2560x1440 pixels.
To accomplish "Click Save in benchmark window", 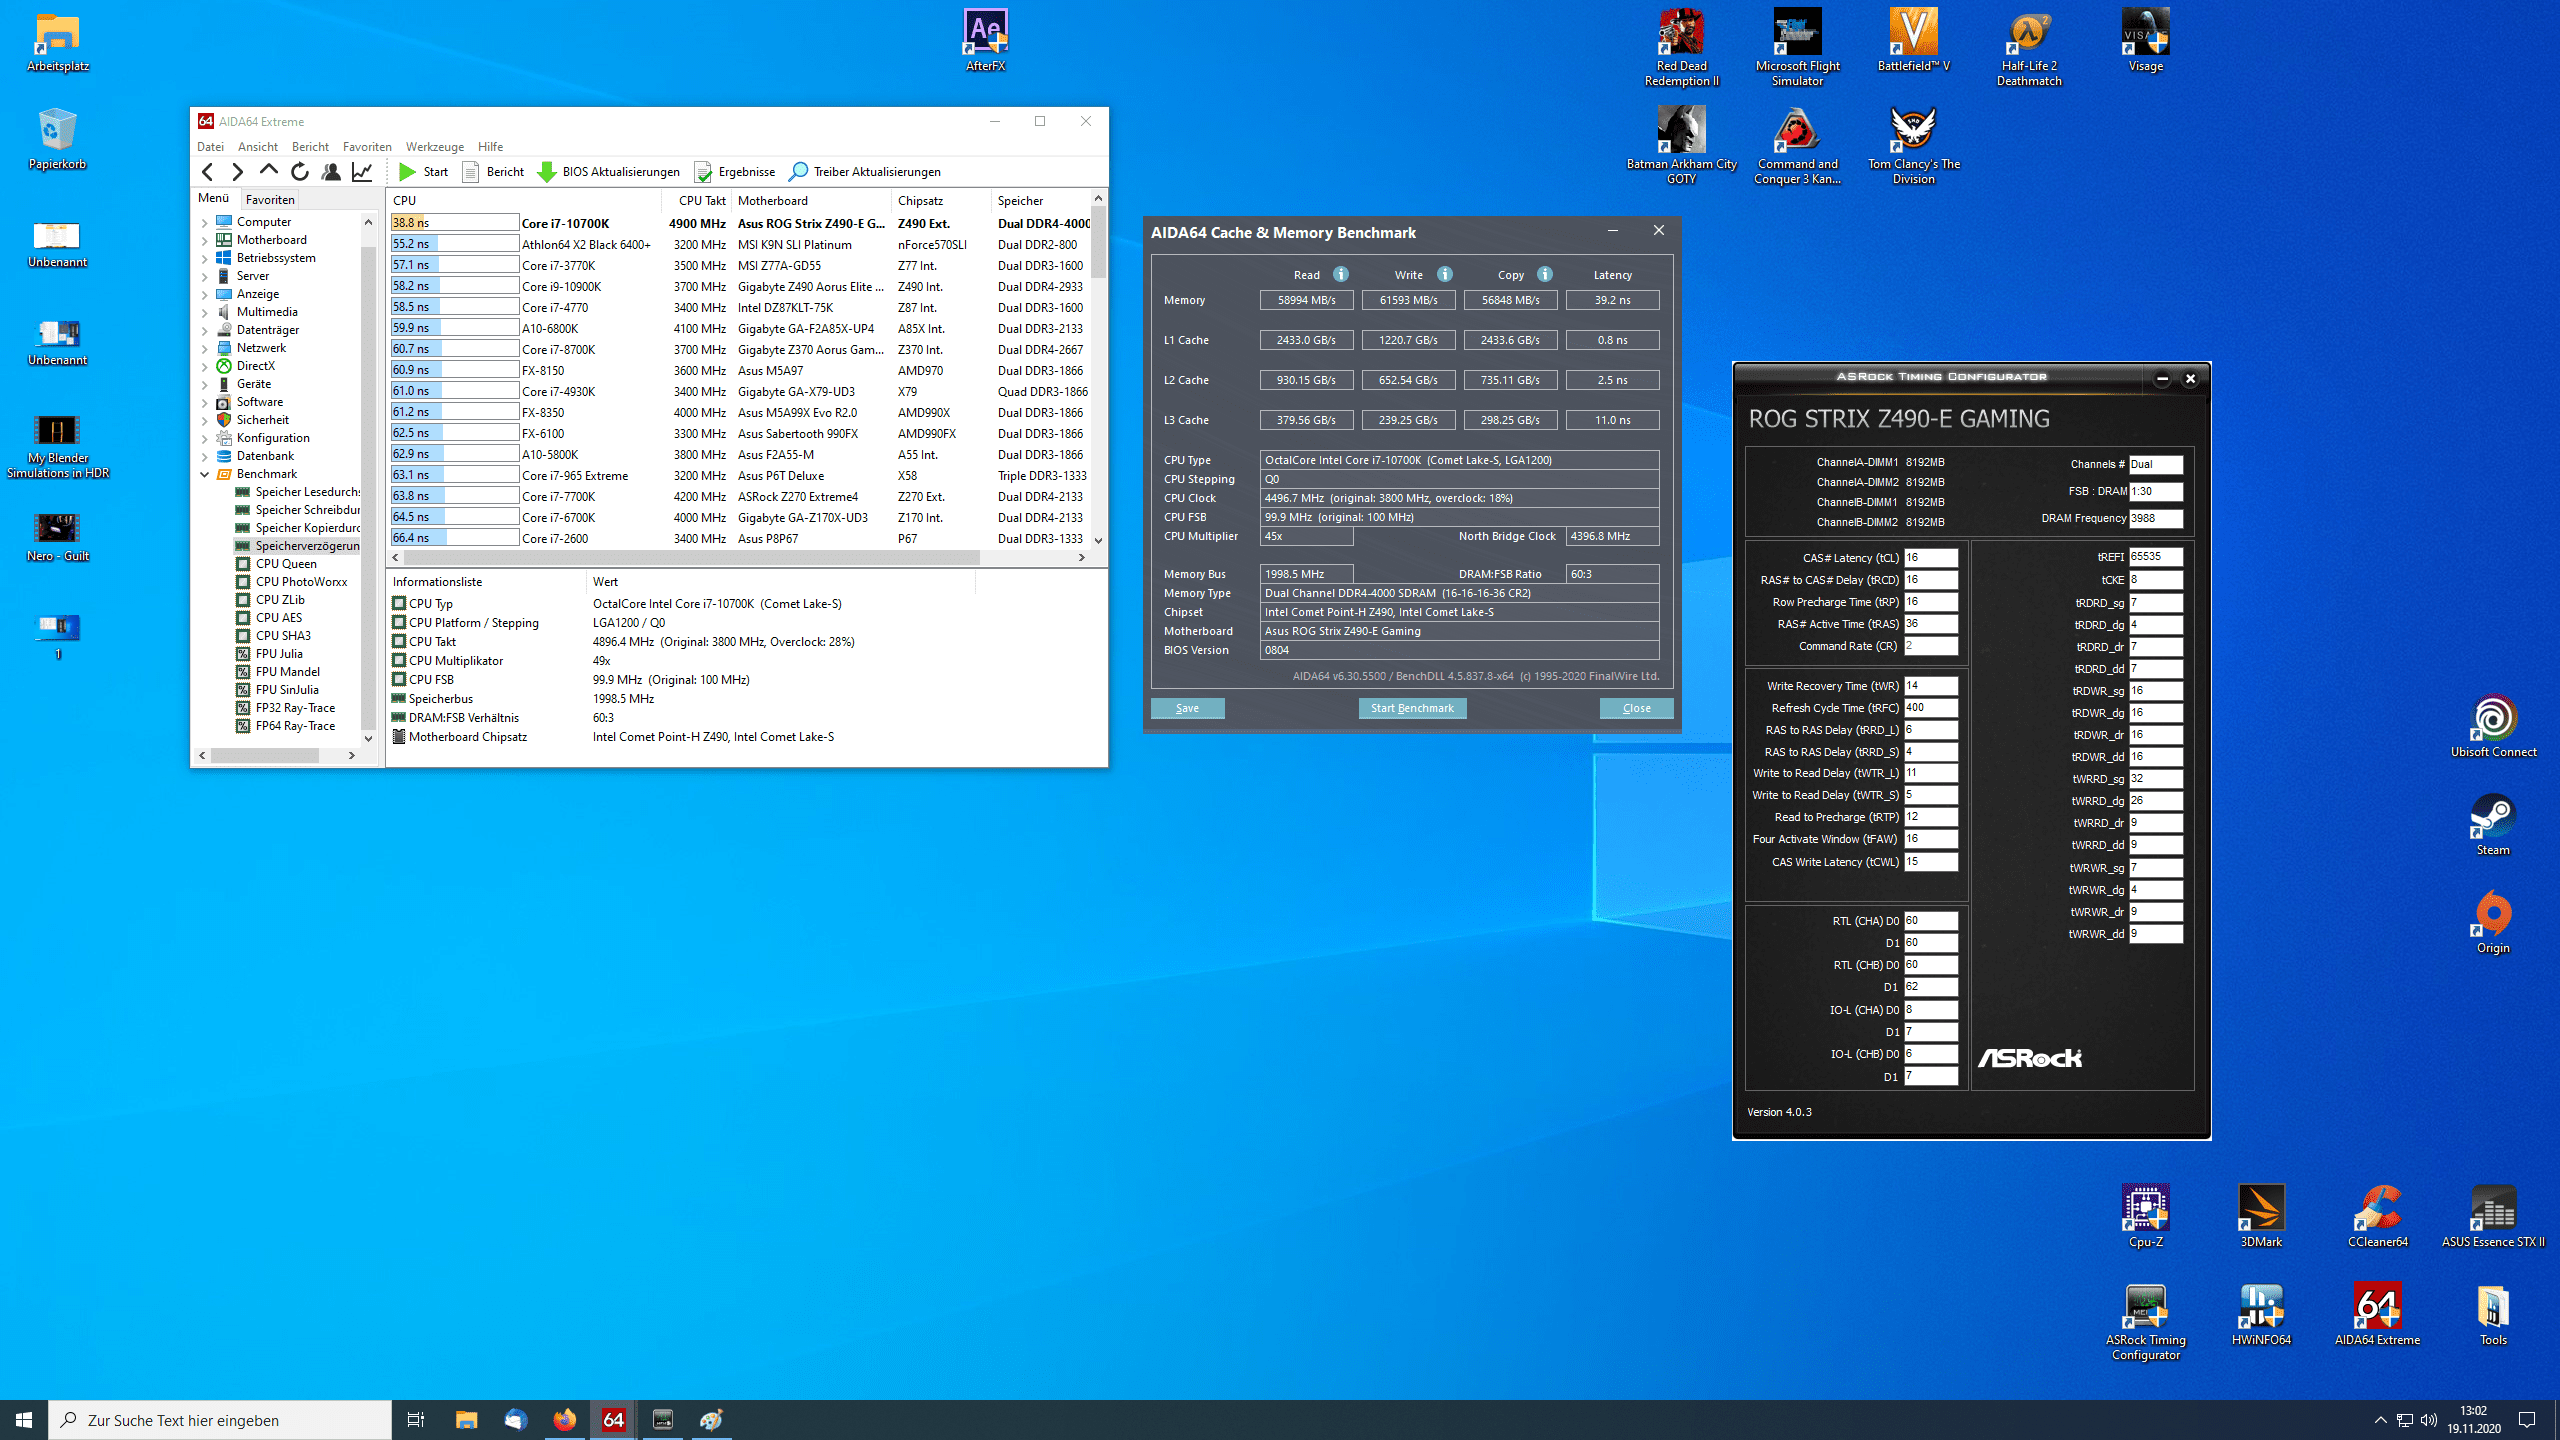I will (1187, 708).
